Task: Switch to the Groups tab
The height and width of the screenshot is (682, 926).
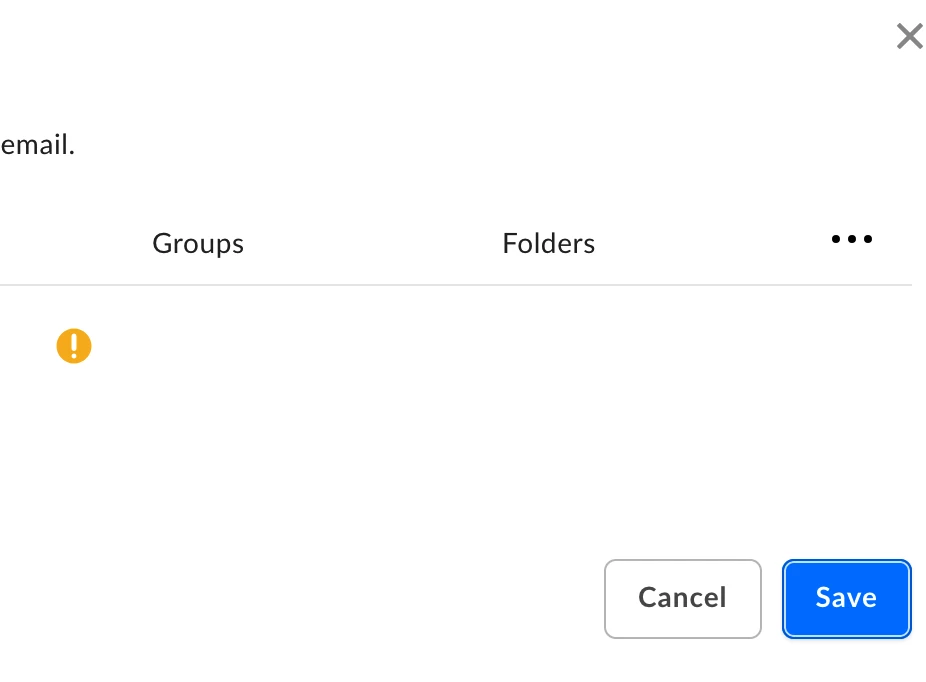Action: 198,244
